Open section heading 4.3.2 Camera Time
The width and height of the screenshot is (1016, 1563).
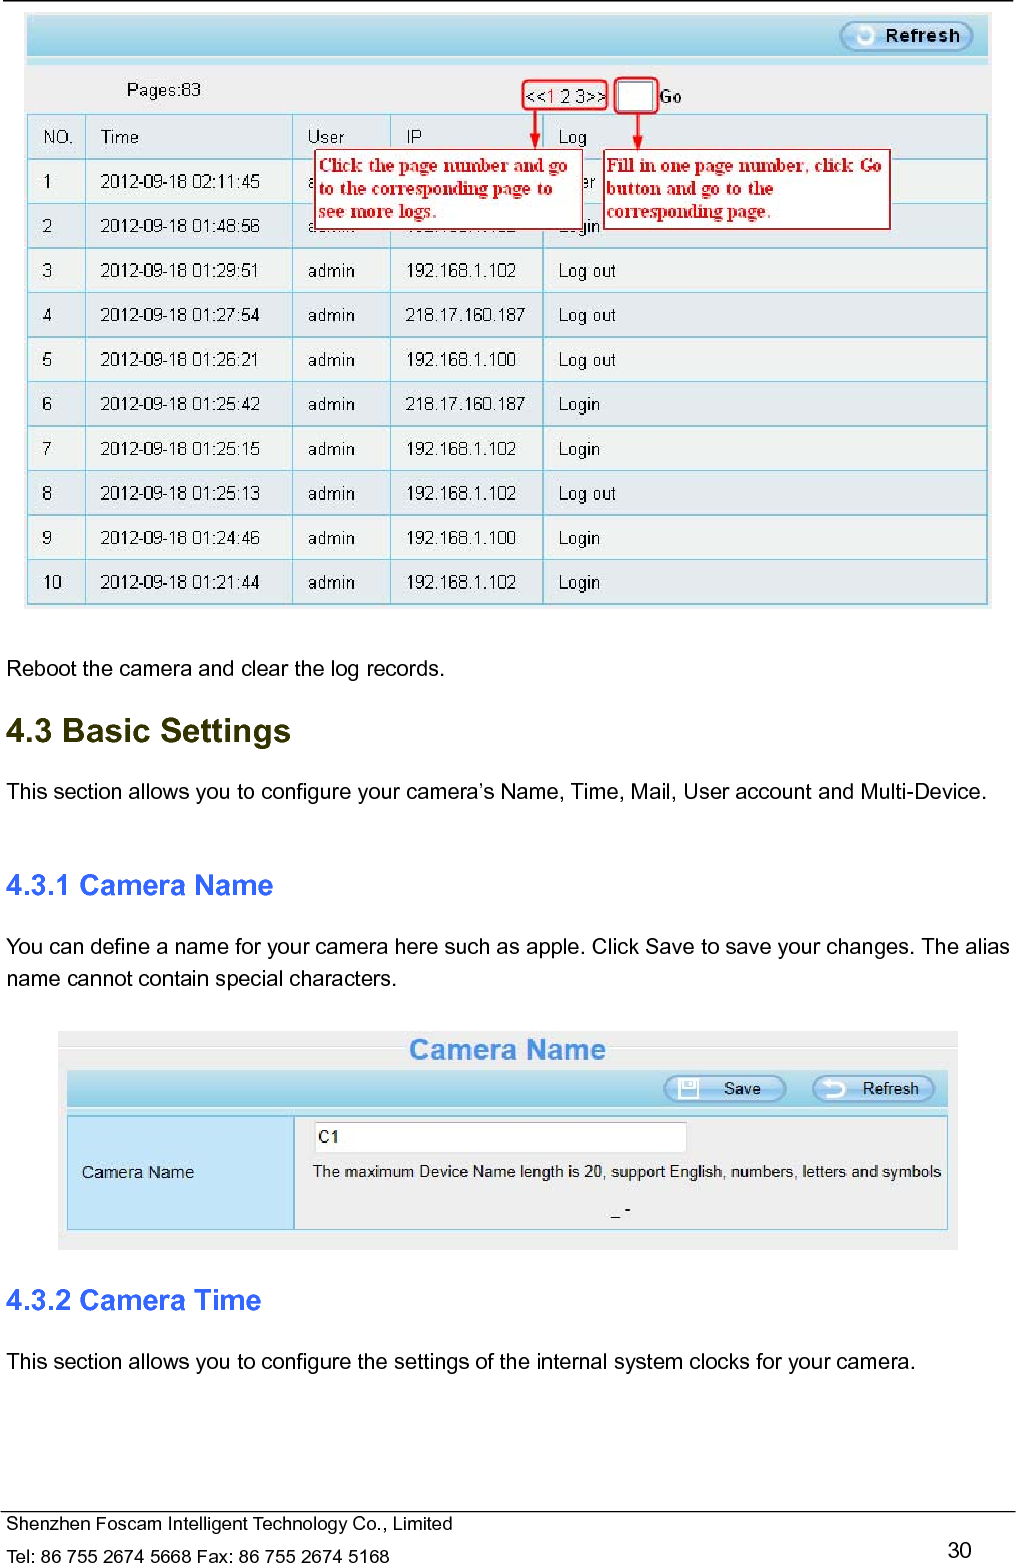click(x=133, y=1301)
